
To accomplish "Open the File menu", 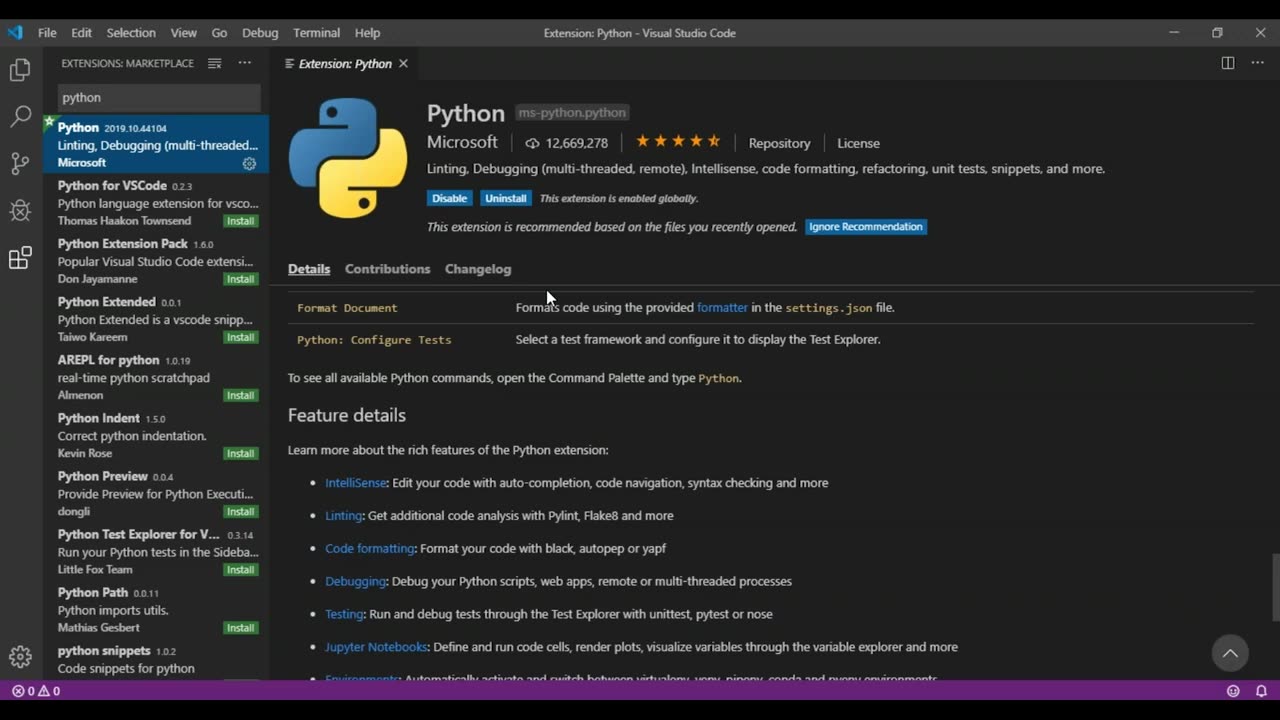I will click(47, 33).
